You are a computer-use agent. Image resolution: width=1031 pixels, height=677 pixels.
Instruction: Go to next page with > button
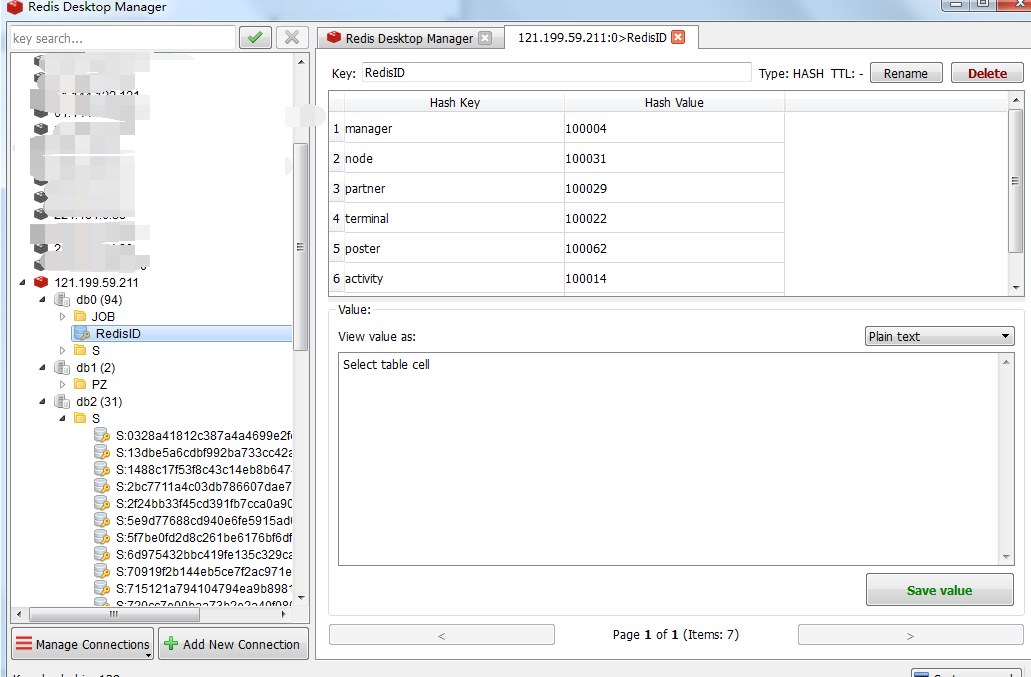tap(910, 635)
